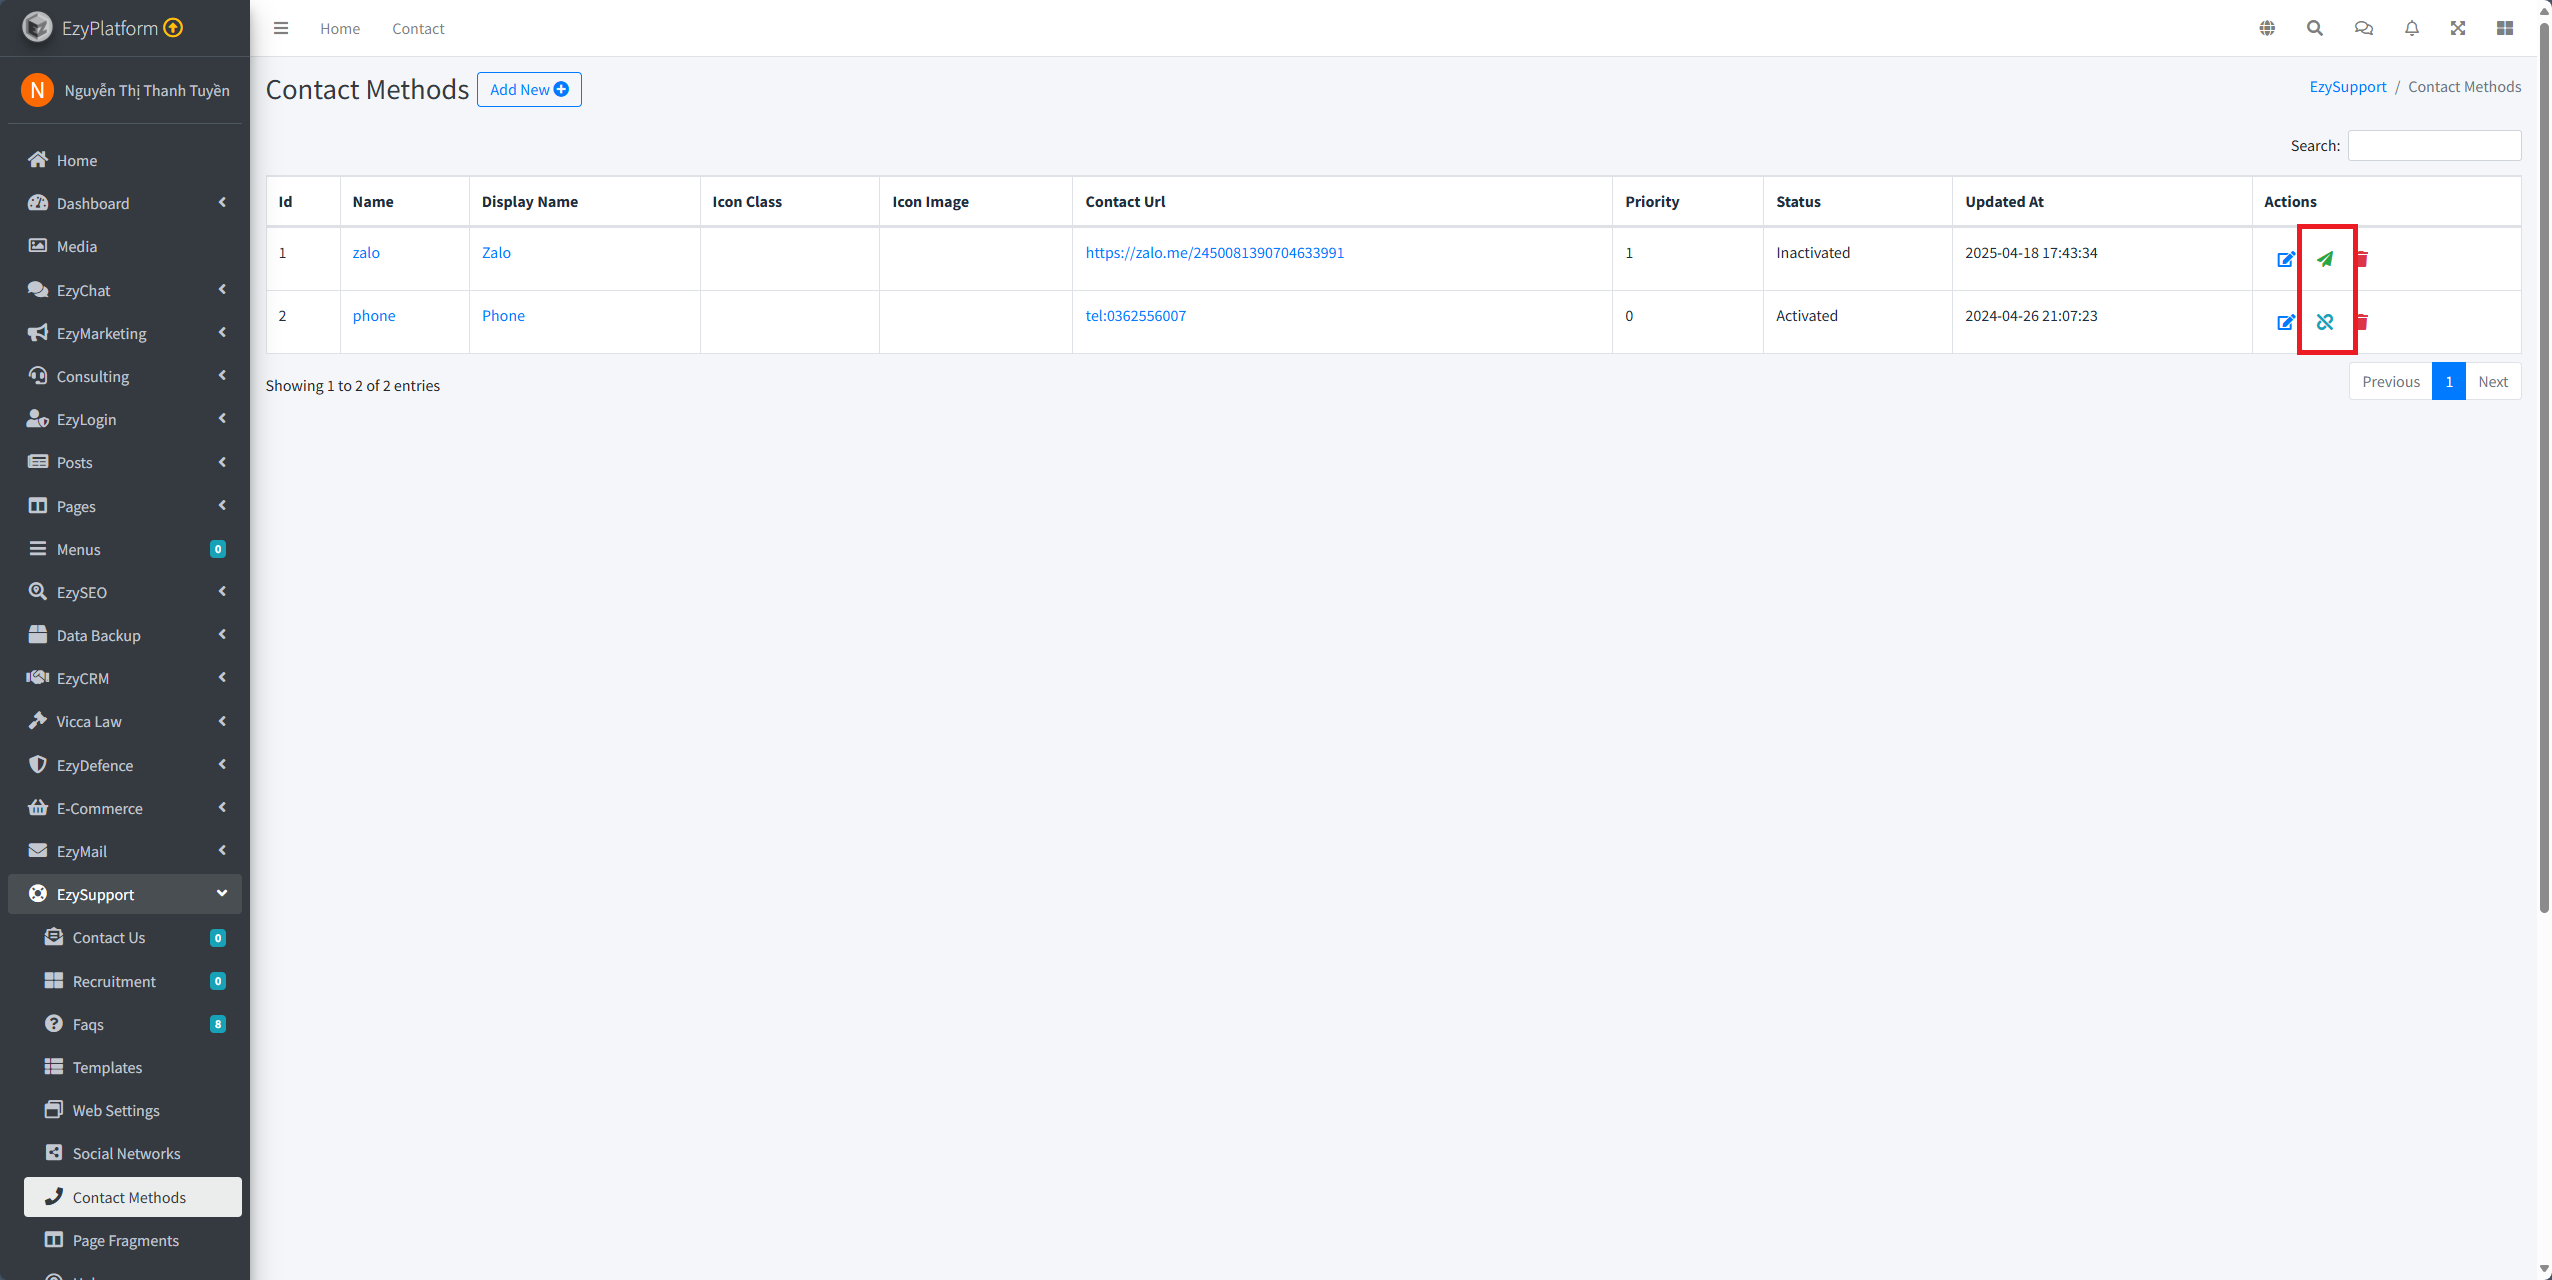Click the EzyPlatform upgrade arrow icon

[173, 28]
